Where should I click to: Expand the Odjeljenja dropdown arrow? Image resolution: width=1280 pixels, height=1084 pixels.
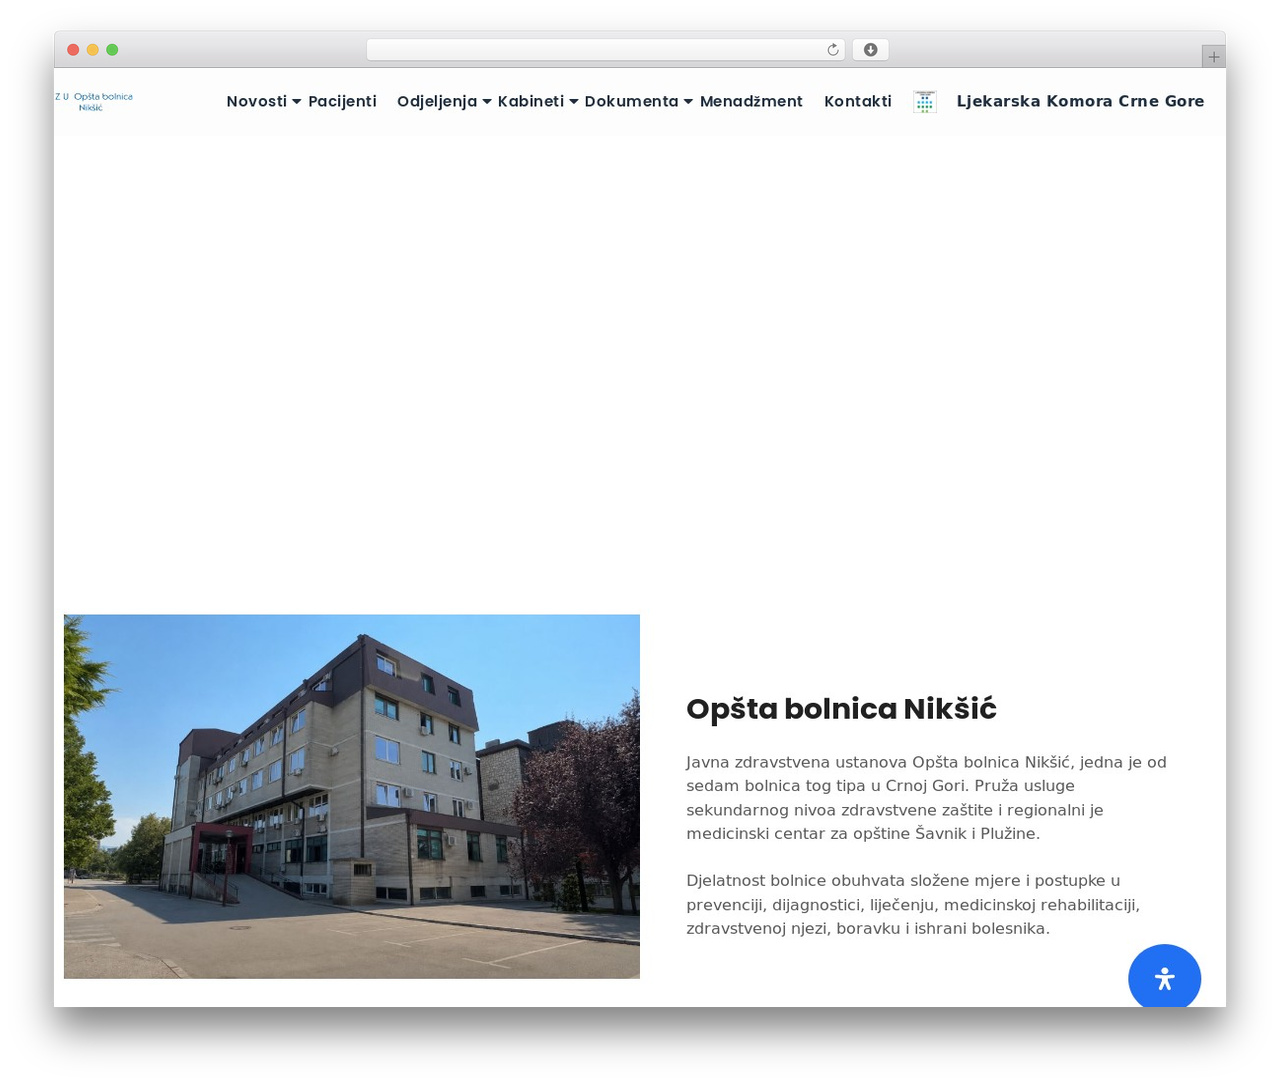pos(487,102)
